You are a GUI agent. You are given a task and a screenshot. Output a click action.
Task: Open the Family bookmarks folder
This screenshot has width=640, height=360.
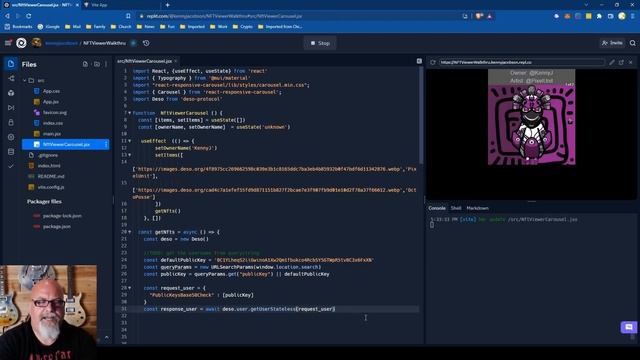(96, 27)
